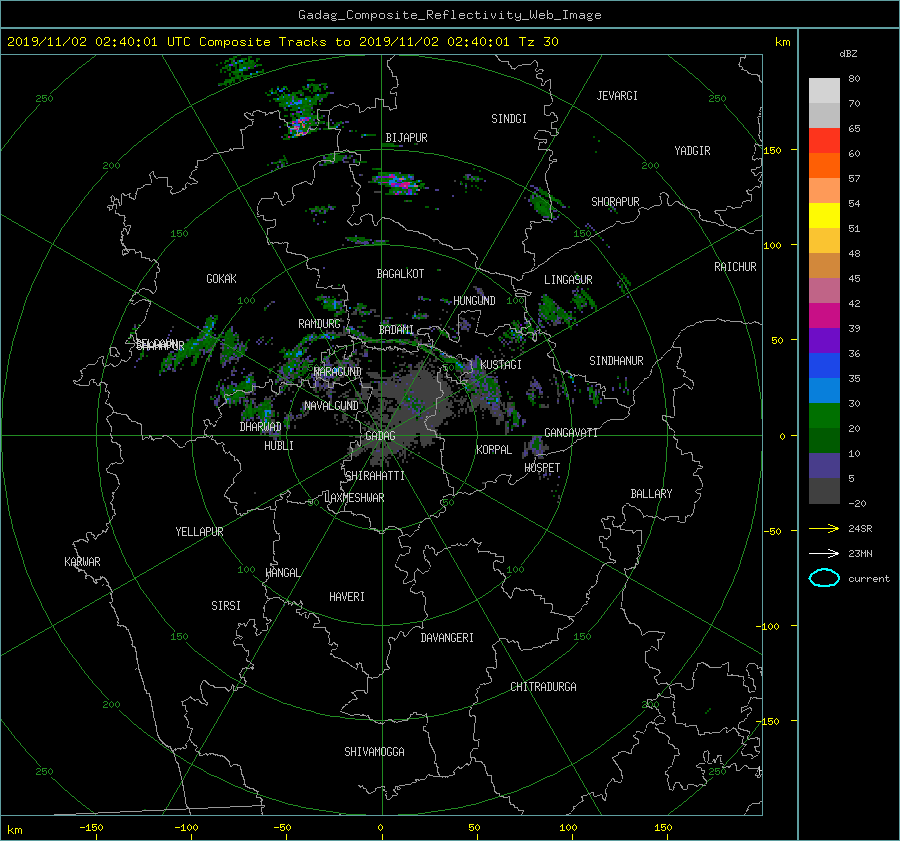Image resolution: width=900 pixels, height=841 pixels.
Task: Click the YADGIR city label
Action: 692,151
